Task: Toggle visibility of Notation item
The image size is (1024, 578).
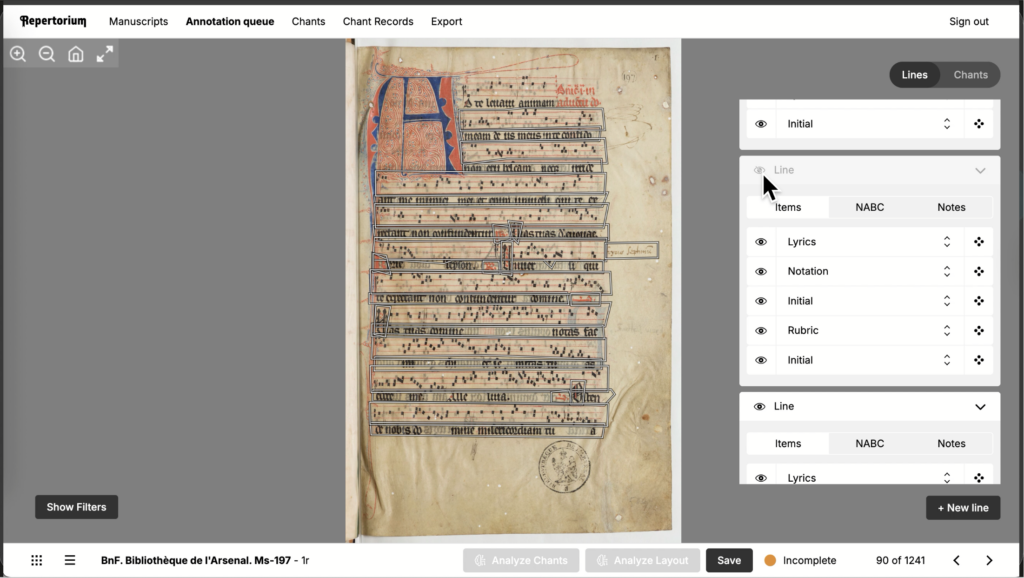Action: (x=761, y=271)
